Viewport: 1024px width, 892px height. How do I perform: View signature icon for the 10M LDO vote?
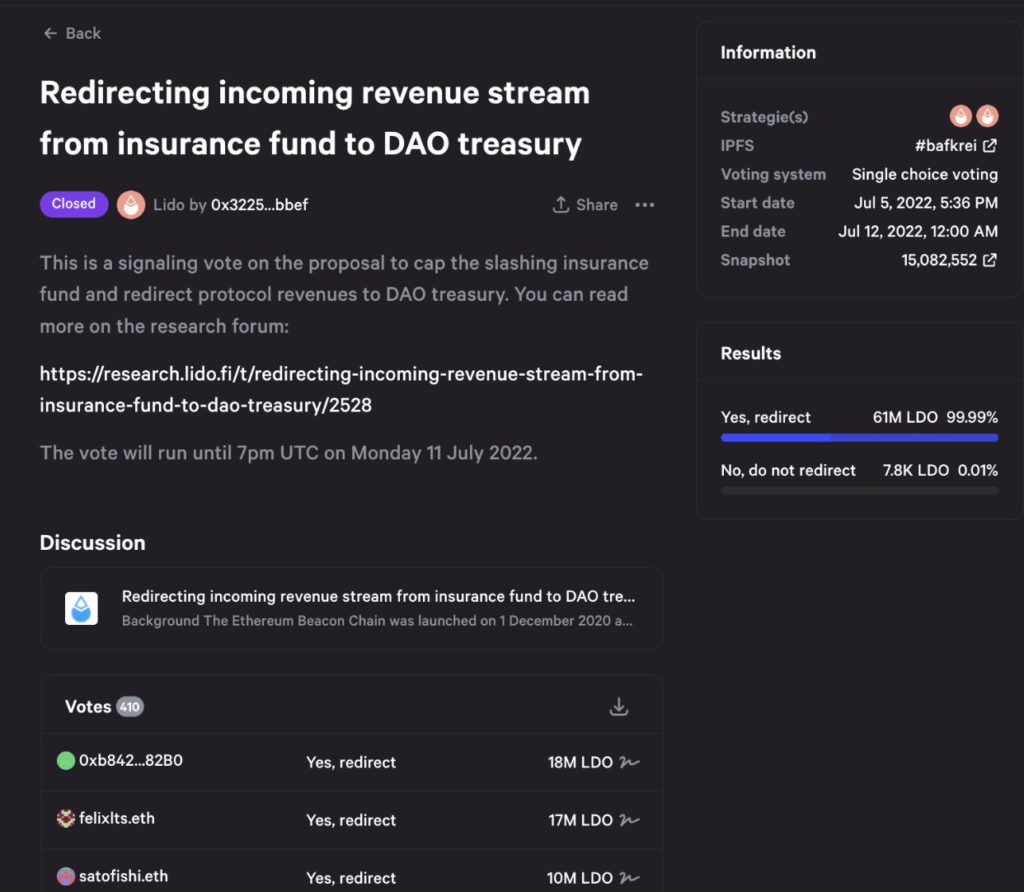click(629, 878)
